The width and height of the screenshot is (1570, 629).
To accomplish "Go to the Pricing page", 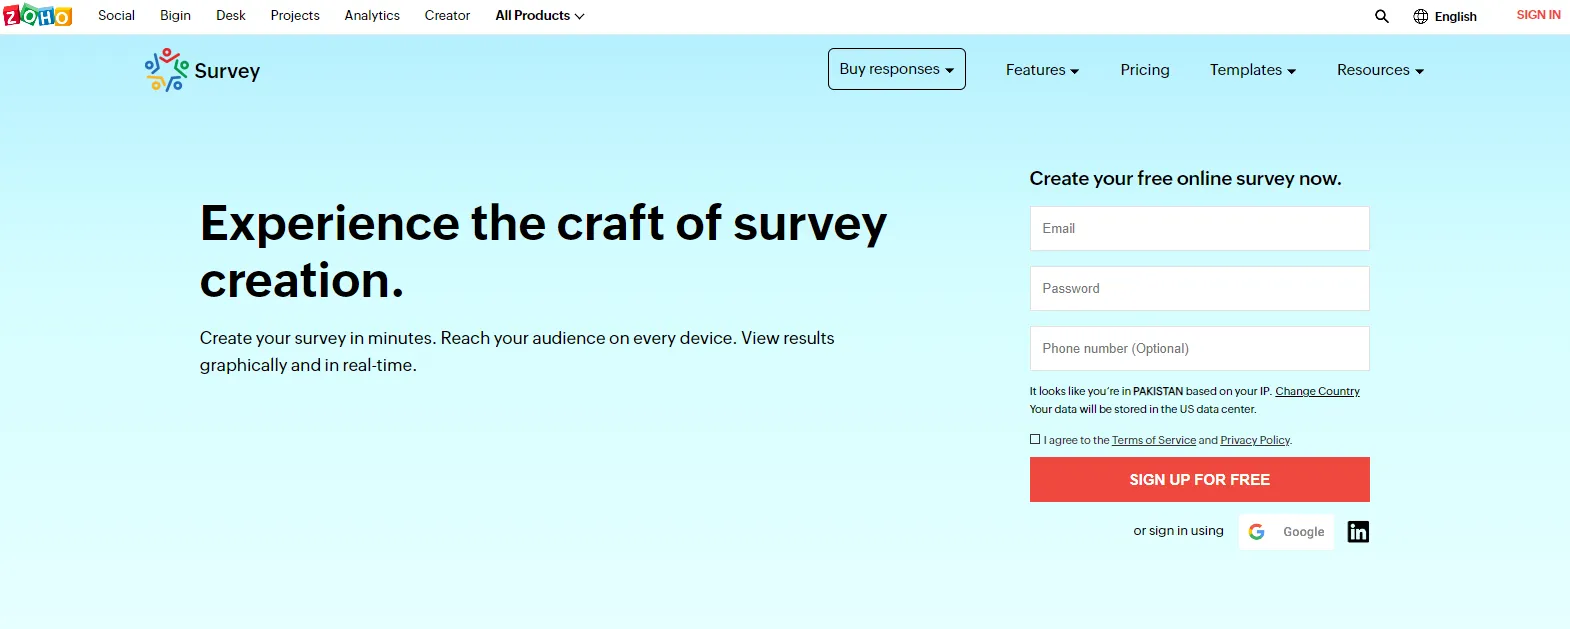I will point(1145,70).
